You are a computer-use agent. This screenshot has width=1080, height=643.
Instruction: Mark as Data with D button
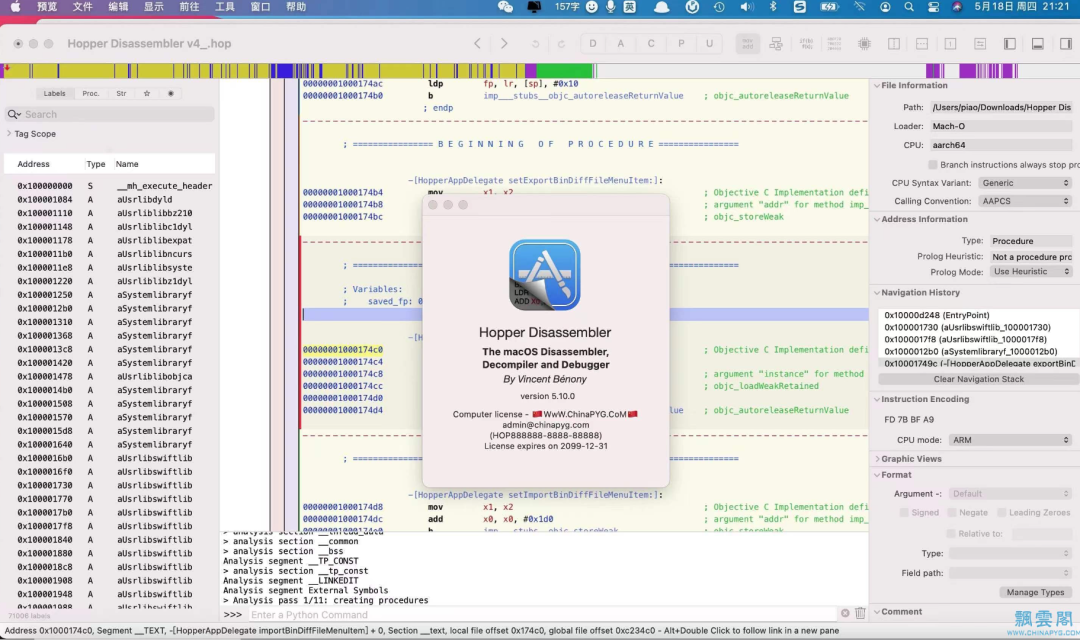coord(592,43)
